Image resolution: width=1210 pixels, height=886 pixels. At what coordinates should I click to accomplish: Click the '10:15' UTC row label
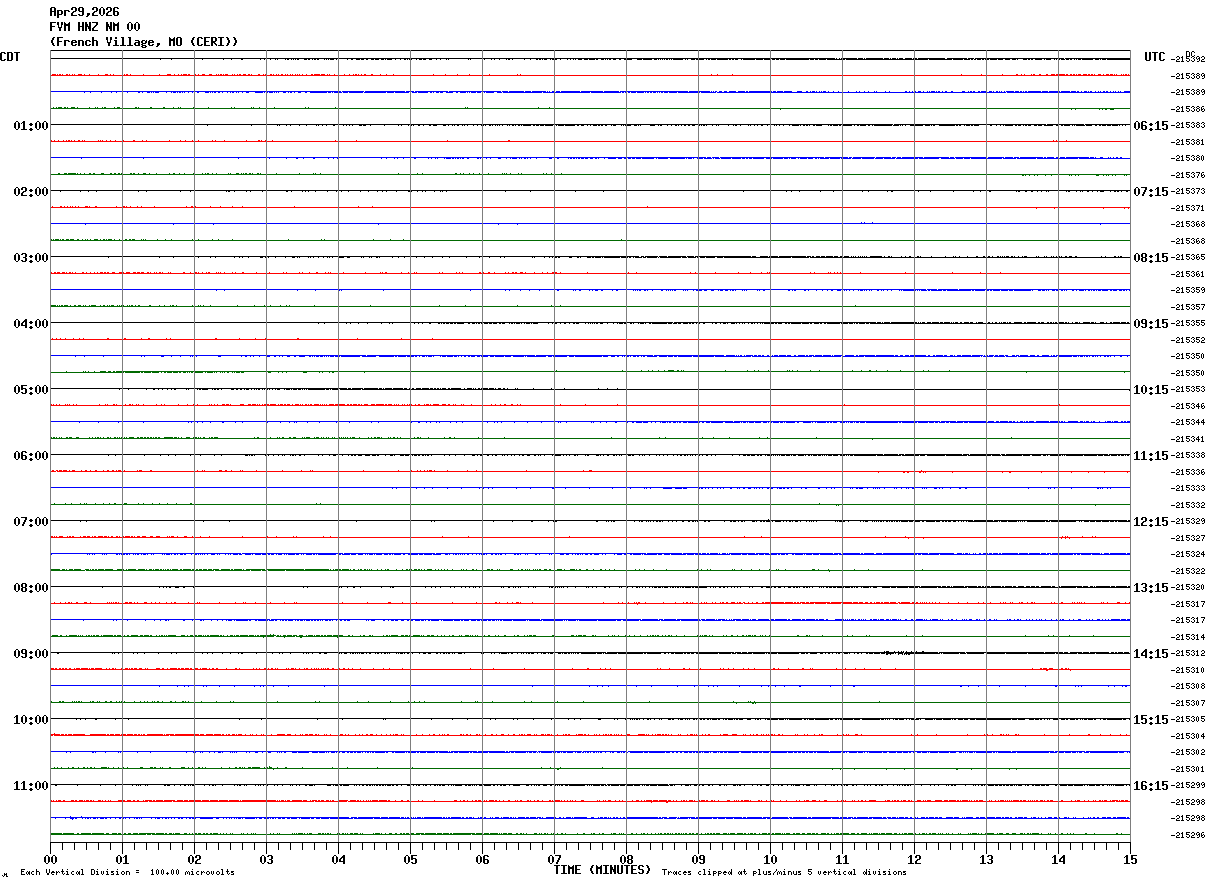click(x=1150, y=390)
